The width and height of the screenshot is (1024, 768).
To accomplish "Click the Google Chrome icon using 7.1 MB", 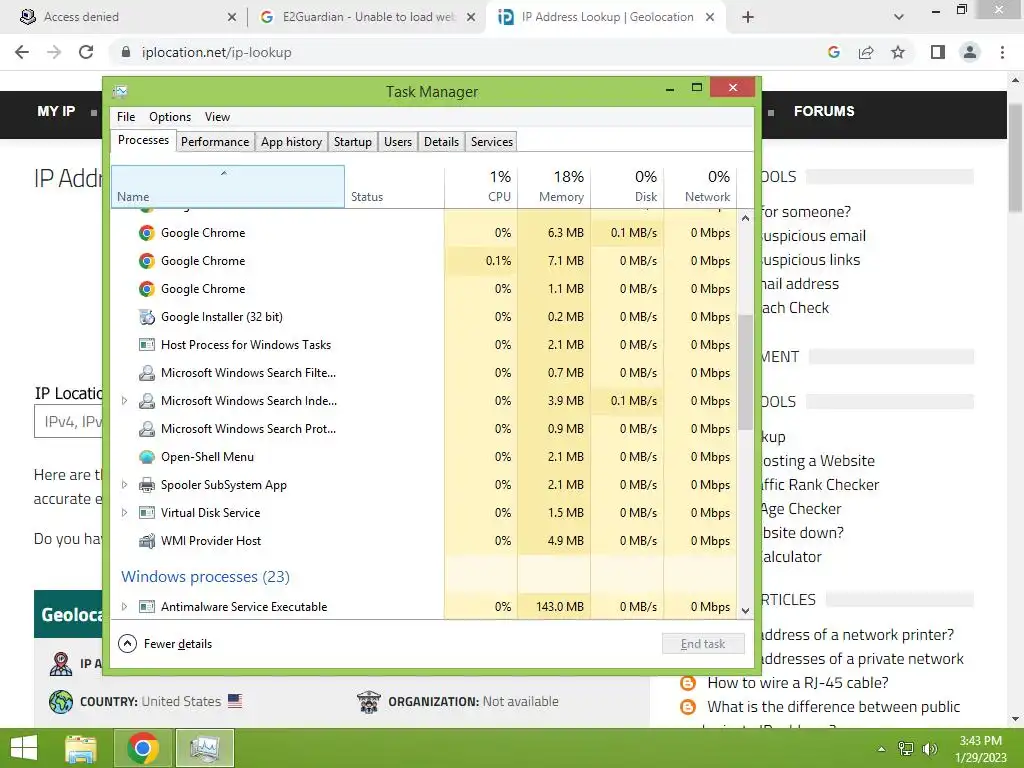I will (x=147, y=261).
